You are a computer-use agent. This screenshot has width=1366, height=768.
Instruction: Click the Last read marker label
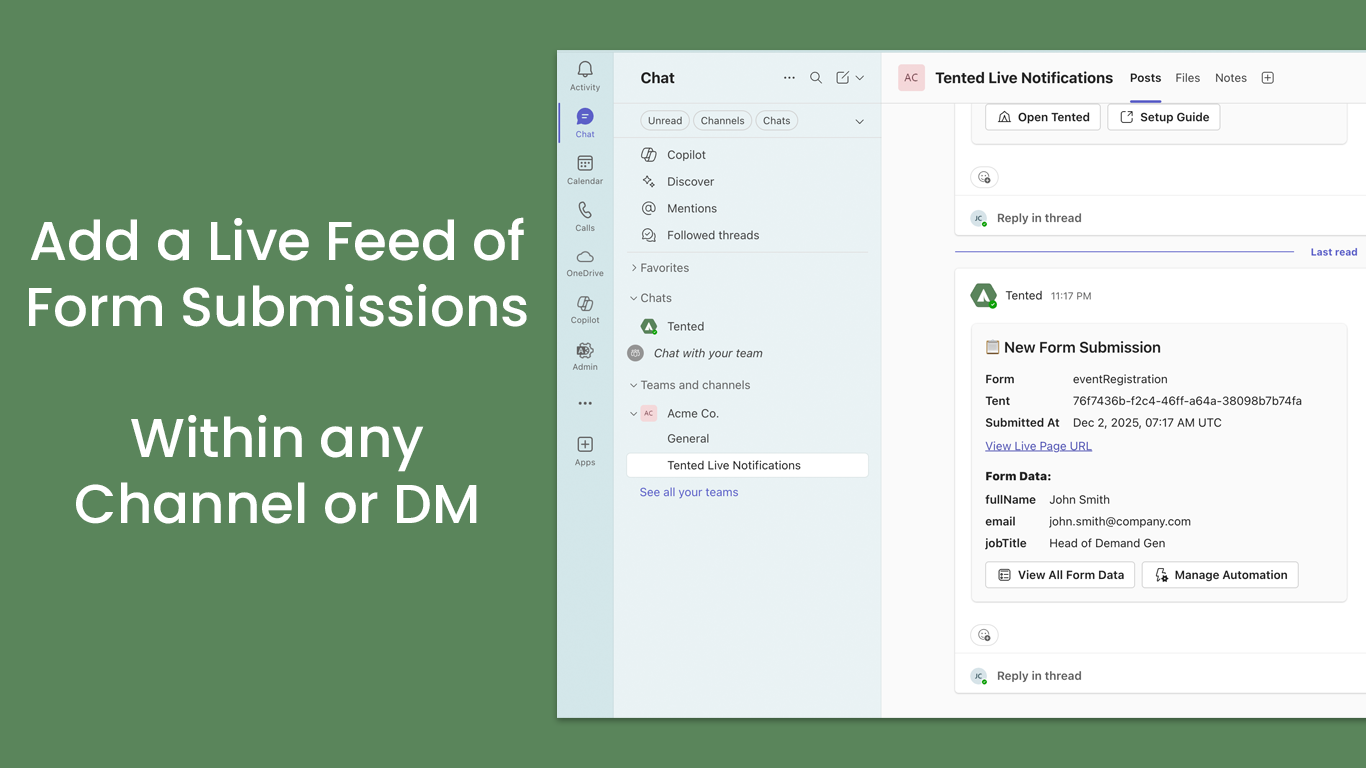tap(1334, 252)
